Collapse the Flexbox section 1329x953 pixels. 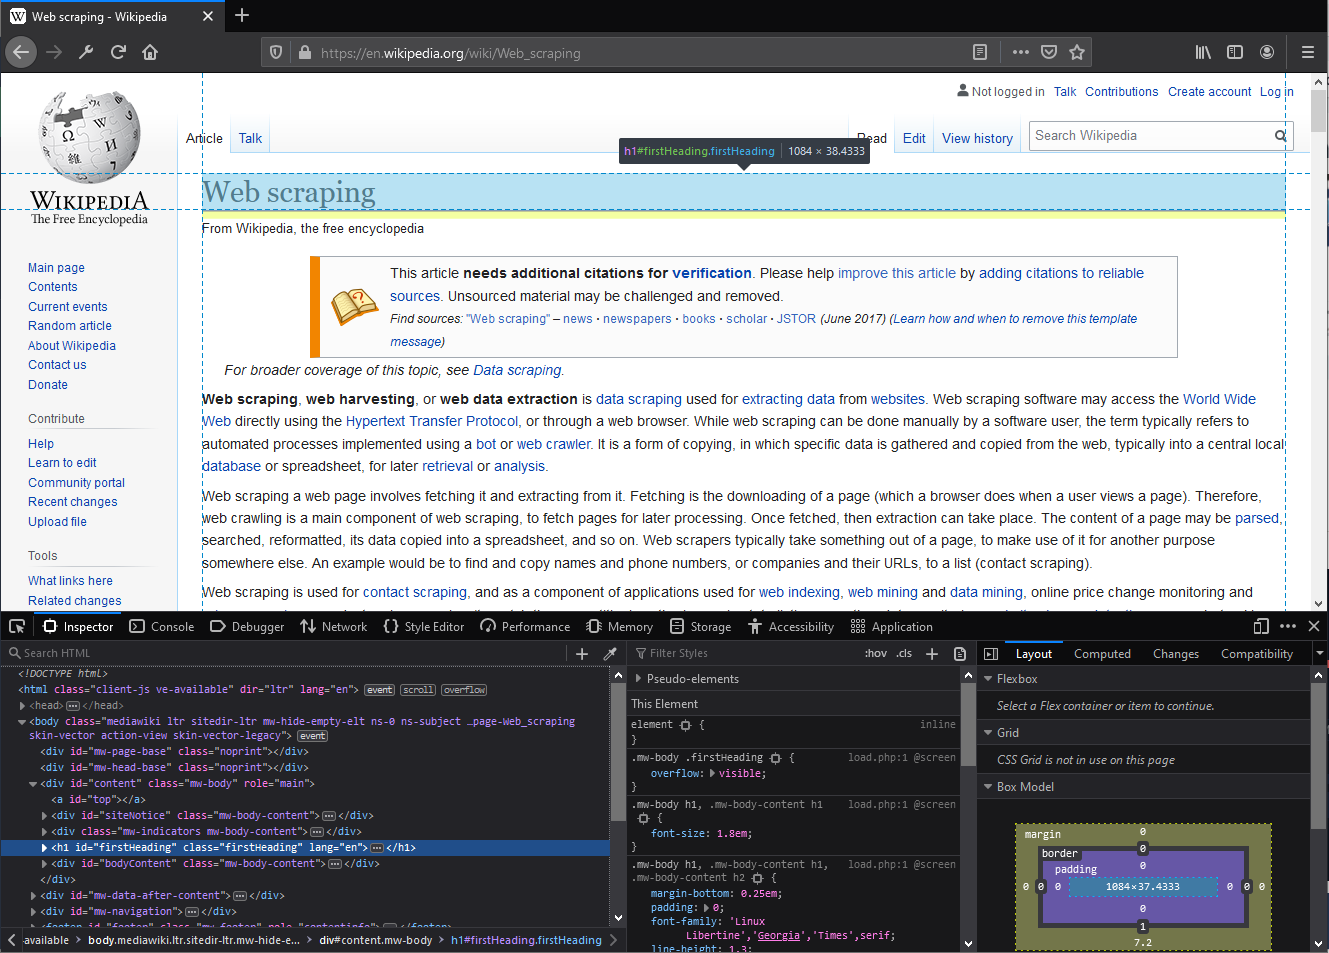988,678
